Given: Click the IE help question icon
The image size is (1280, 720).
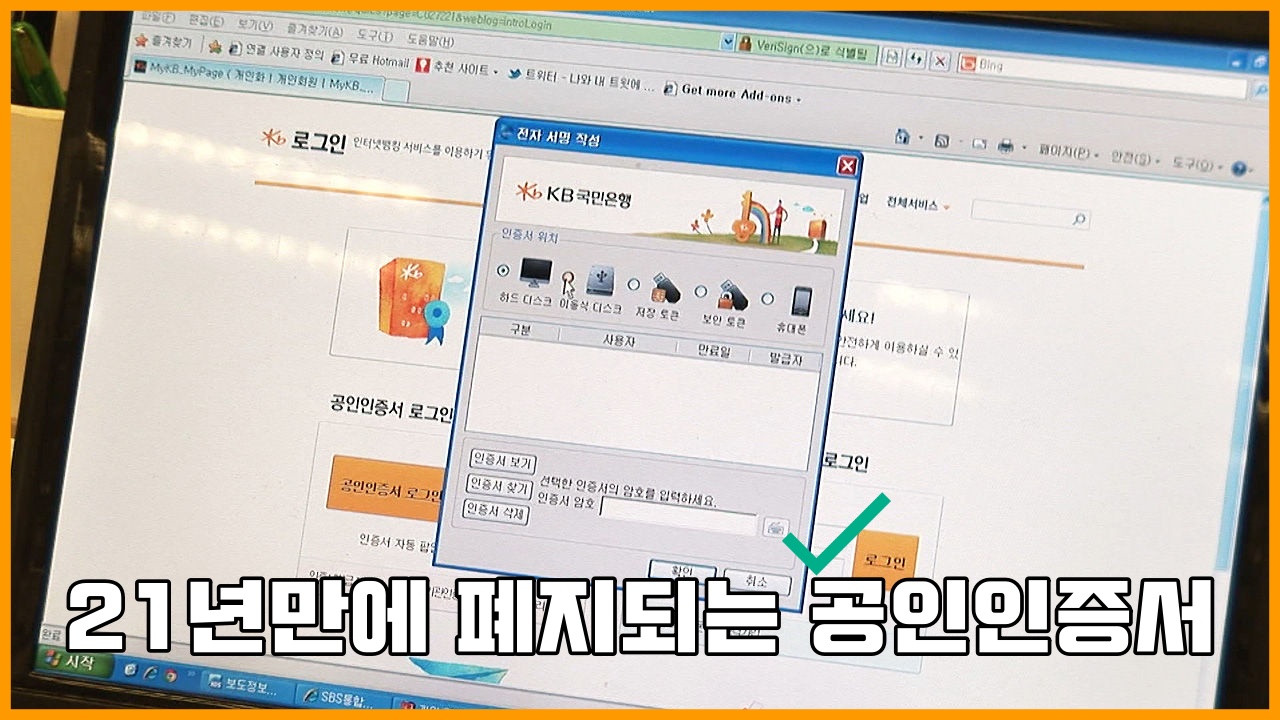Looking at the screenshot, I should click(x=1240, y=170).
